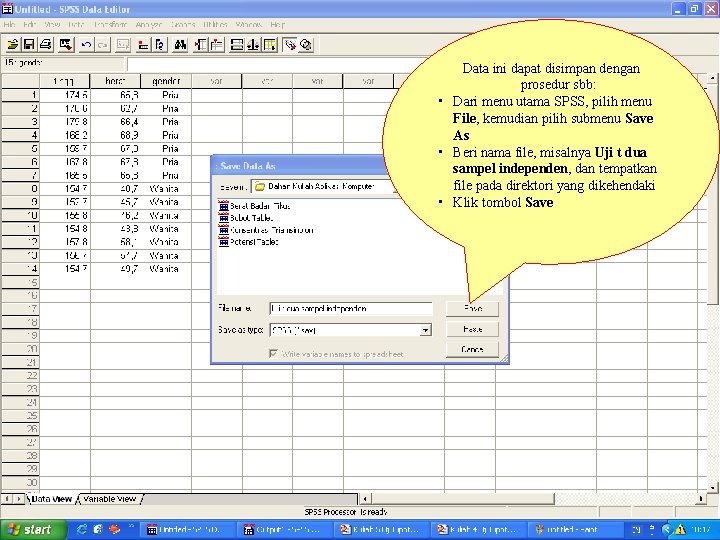The image size is (720, 540).
Task: Open the File menu
Action: pyautogui.click(x=9, y=24)
